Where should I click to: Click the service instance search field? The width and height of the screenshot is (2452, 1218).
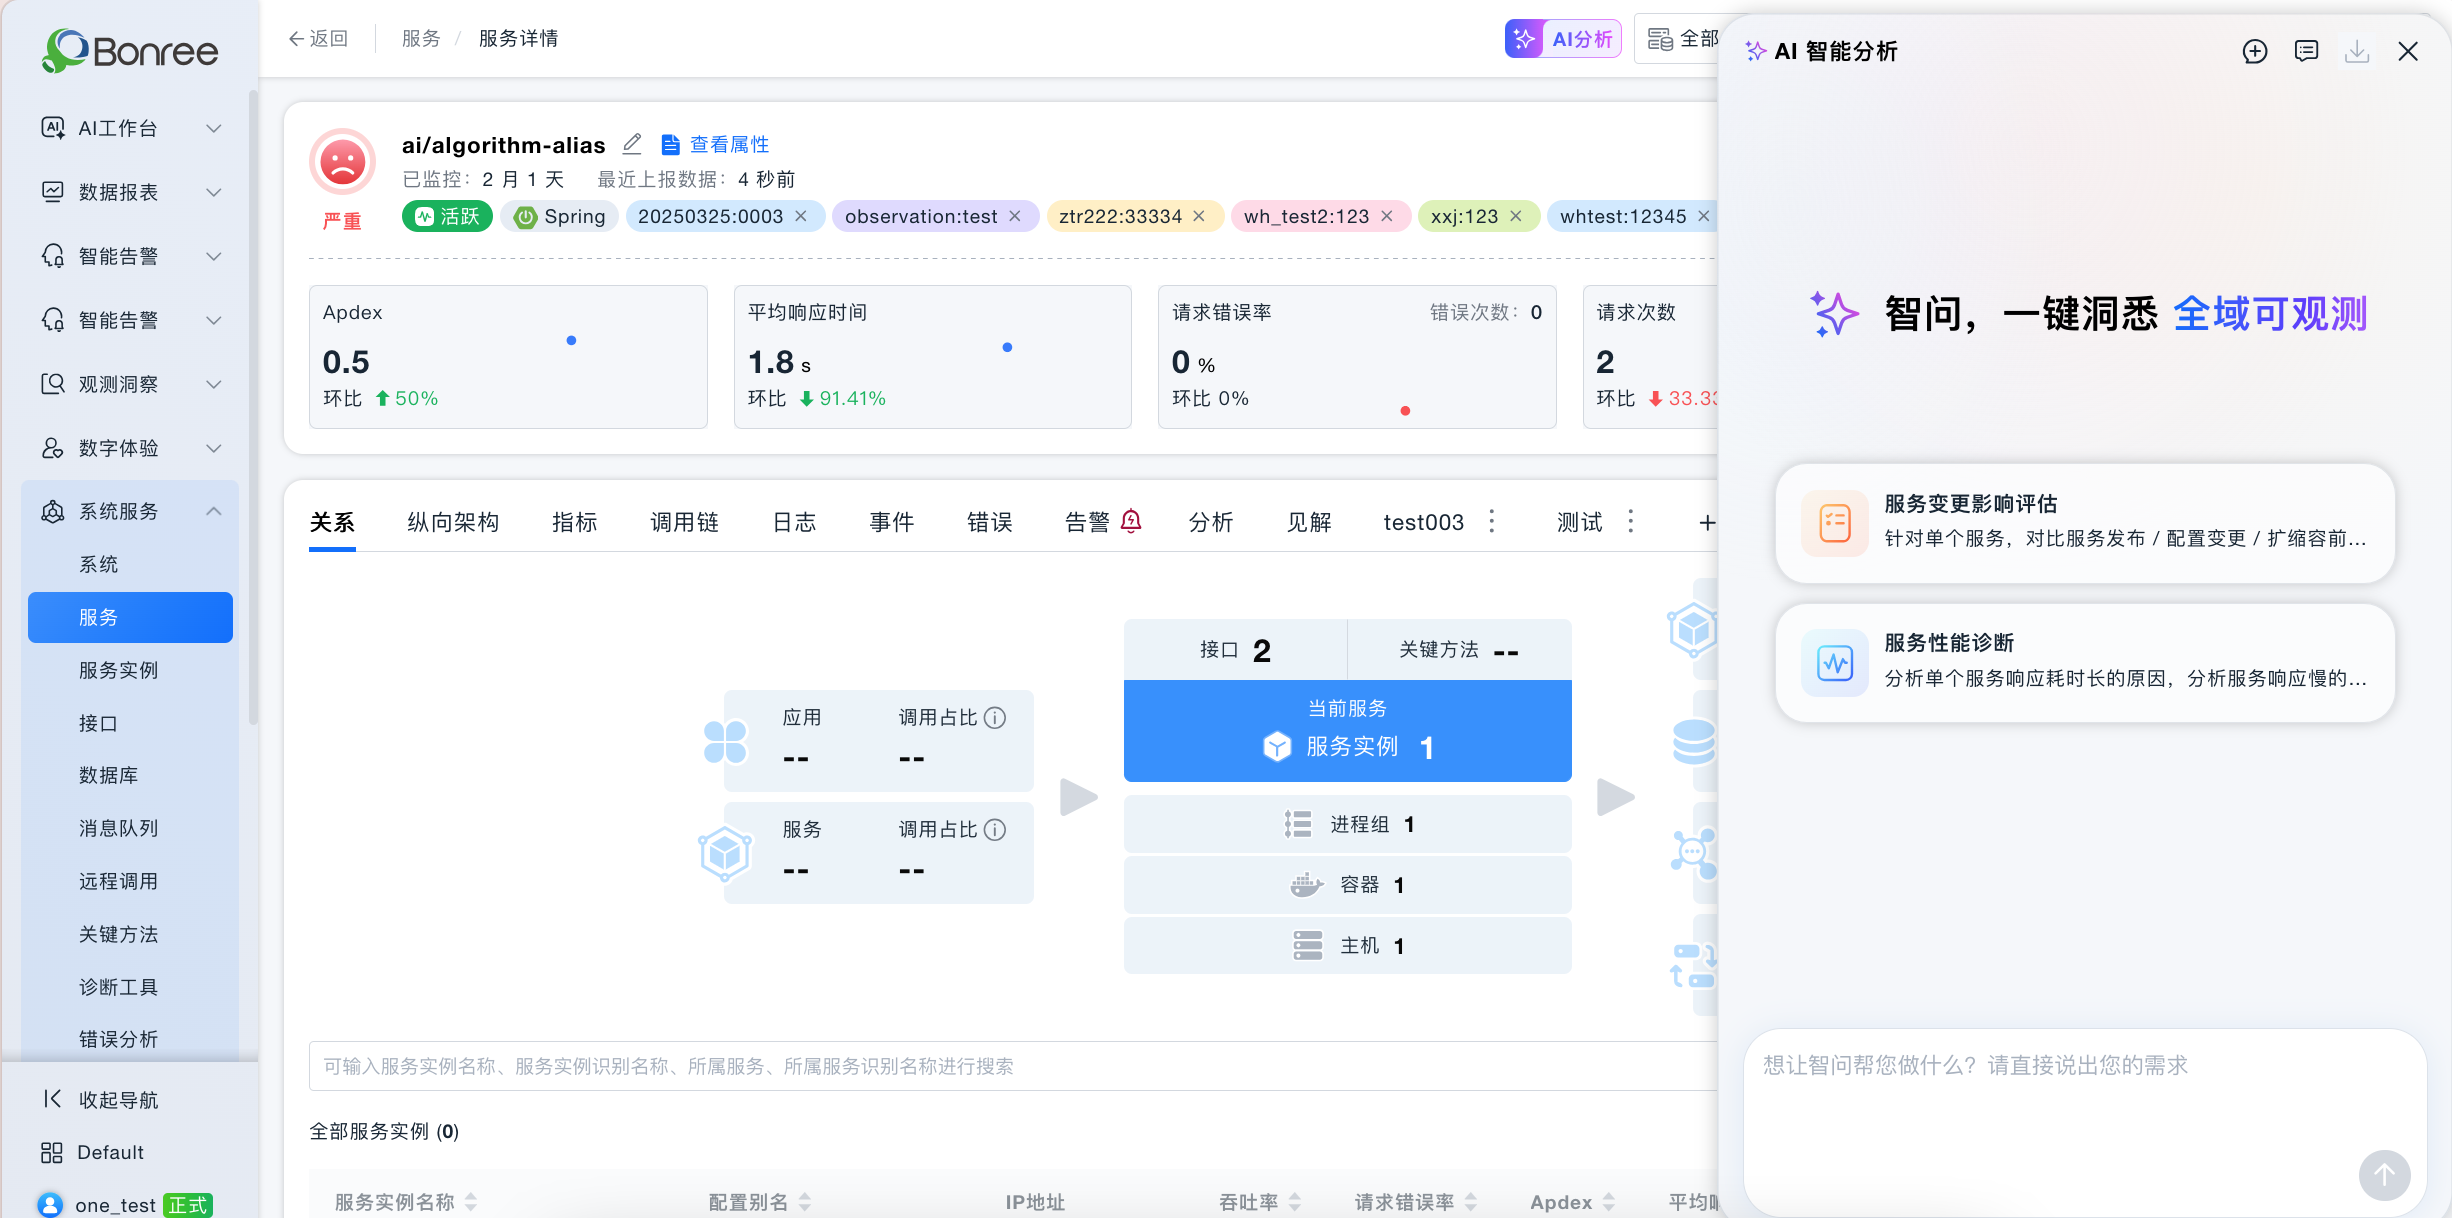coord(1013,1066)
